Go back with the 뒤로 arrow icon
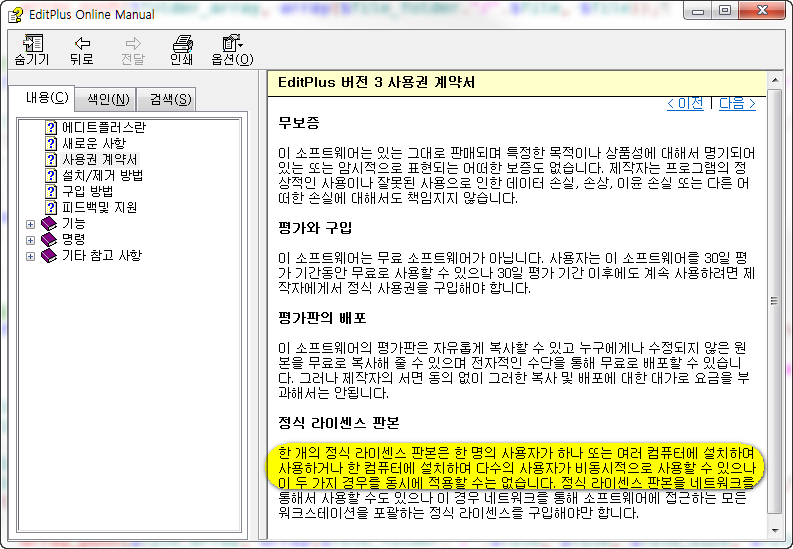Image resolution: width=793 pixels, height=549 pixels. click(82, 43)
